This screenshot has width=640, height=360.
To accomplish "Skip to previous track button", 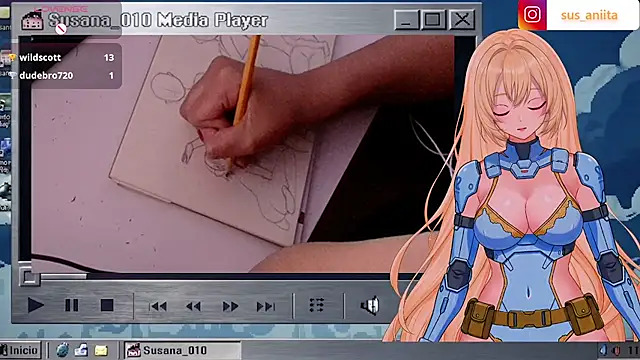I will [x=158, y=306].
